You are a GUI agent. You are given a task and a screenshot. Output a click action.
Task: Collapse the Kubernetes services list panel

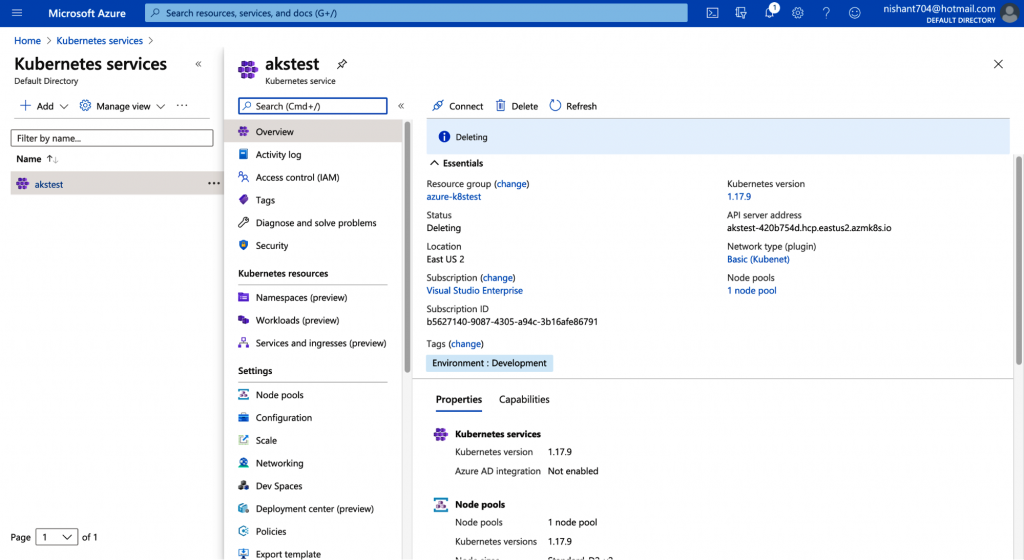coord(198,64)
